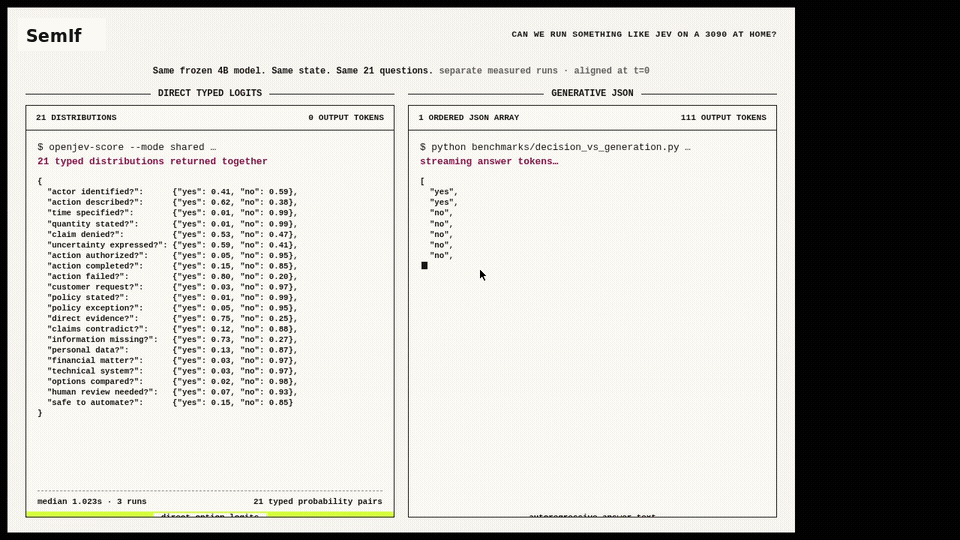
Task: Click the 'DIRECT TYPED LOGITS' panel heading
Action: click(210, 93)
